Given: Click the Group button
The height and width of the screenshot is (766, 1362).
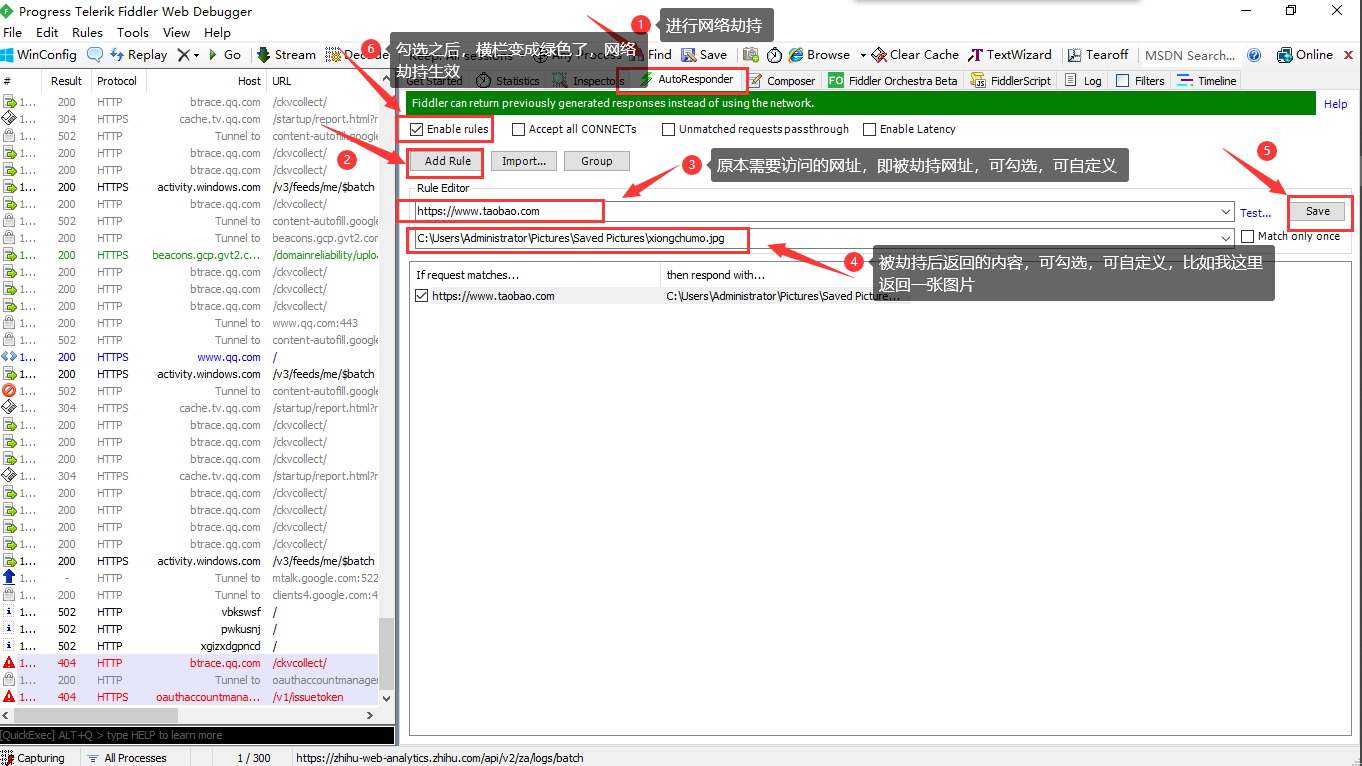Looking at the screenshot, I should (597, 161).
